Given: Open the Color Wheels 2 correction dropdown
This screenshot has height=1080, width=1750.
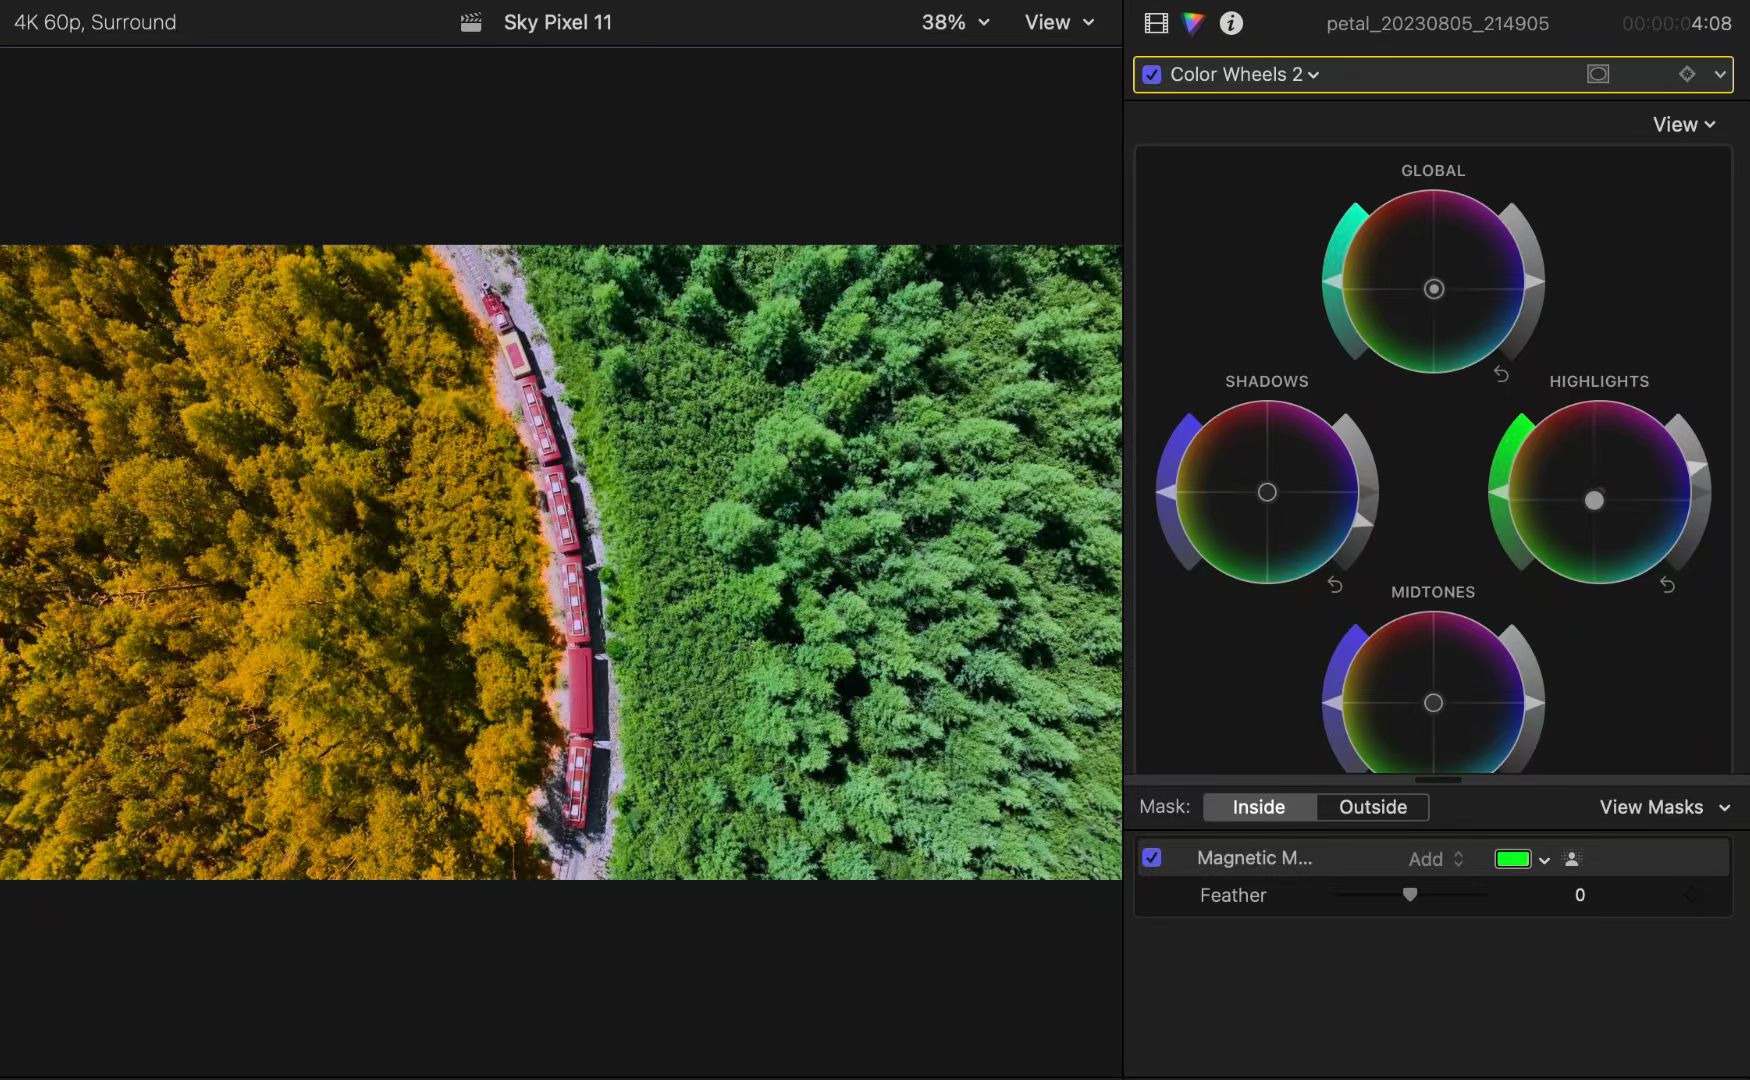Looking at the screenshot, I should [x=1245, y=74].
